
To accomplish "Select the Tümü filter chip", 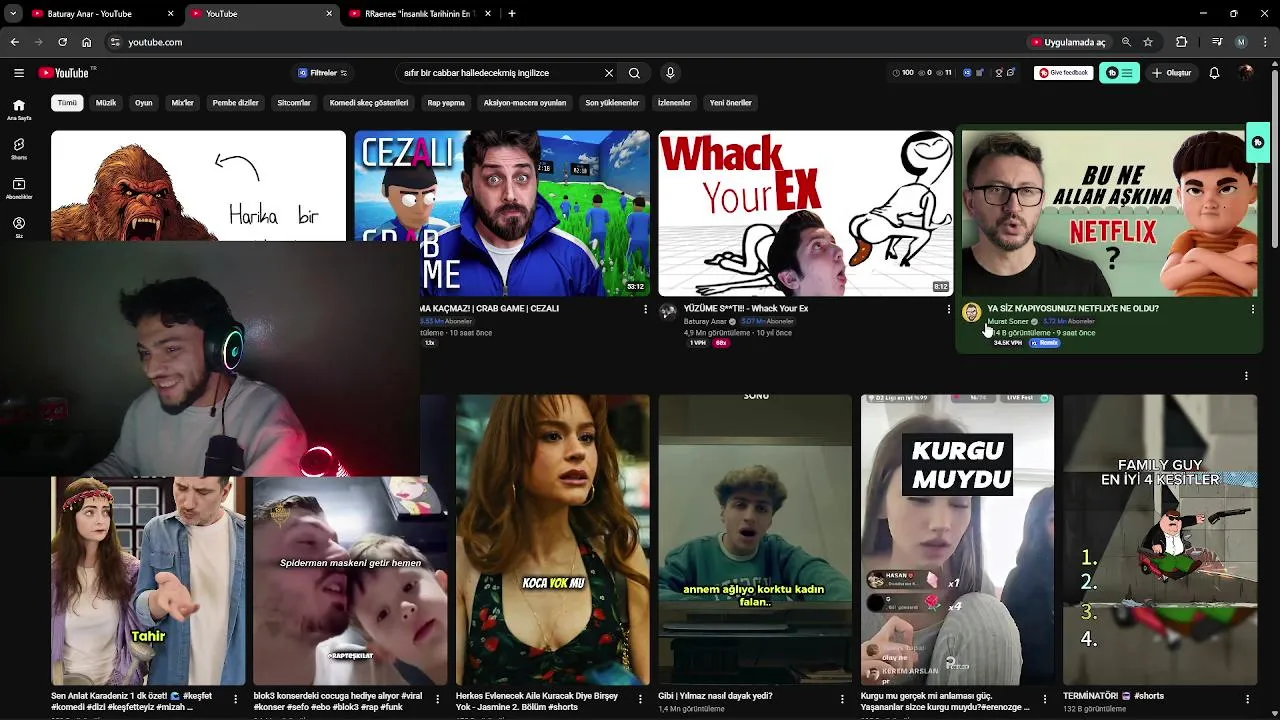I will coord(67,103).
